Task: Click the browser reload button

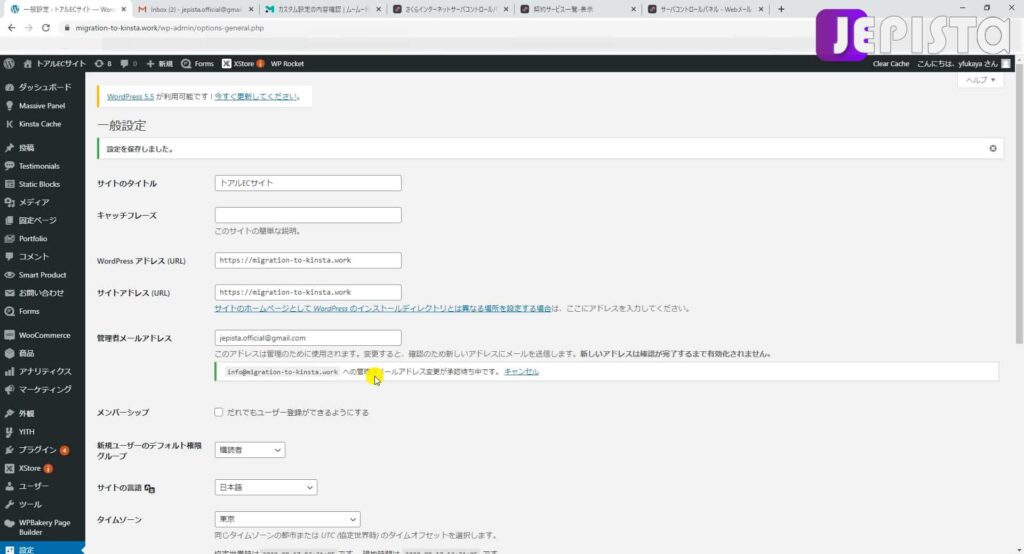Action: tap(46, 28)
